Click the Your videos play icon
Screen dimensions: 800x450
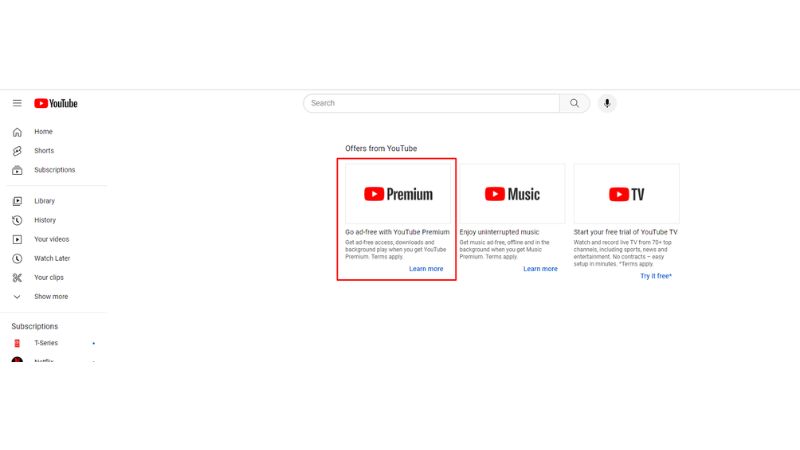click(17, 239)
